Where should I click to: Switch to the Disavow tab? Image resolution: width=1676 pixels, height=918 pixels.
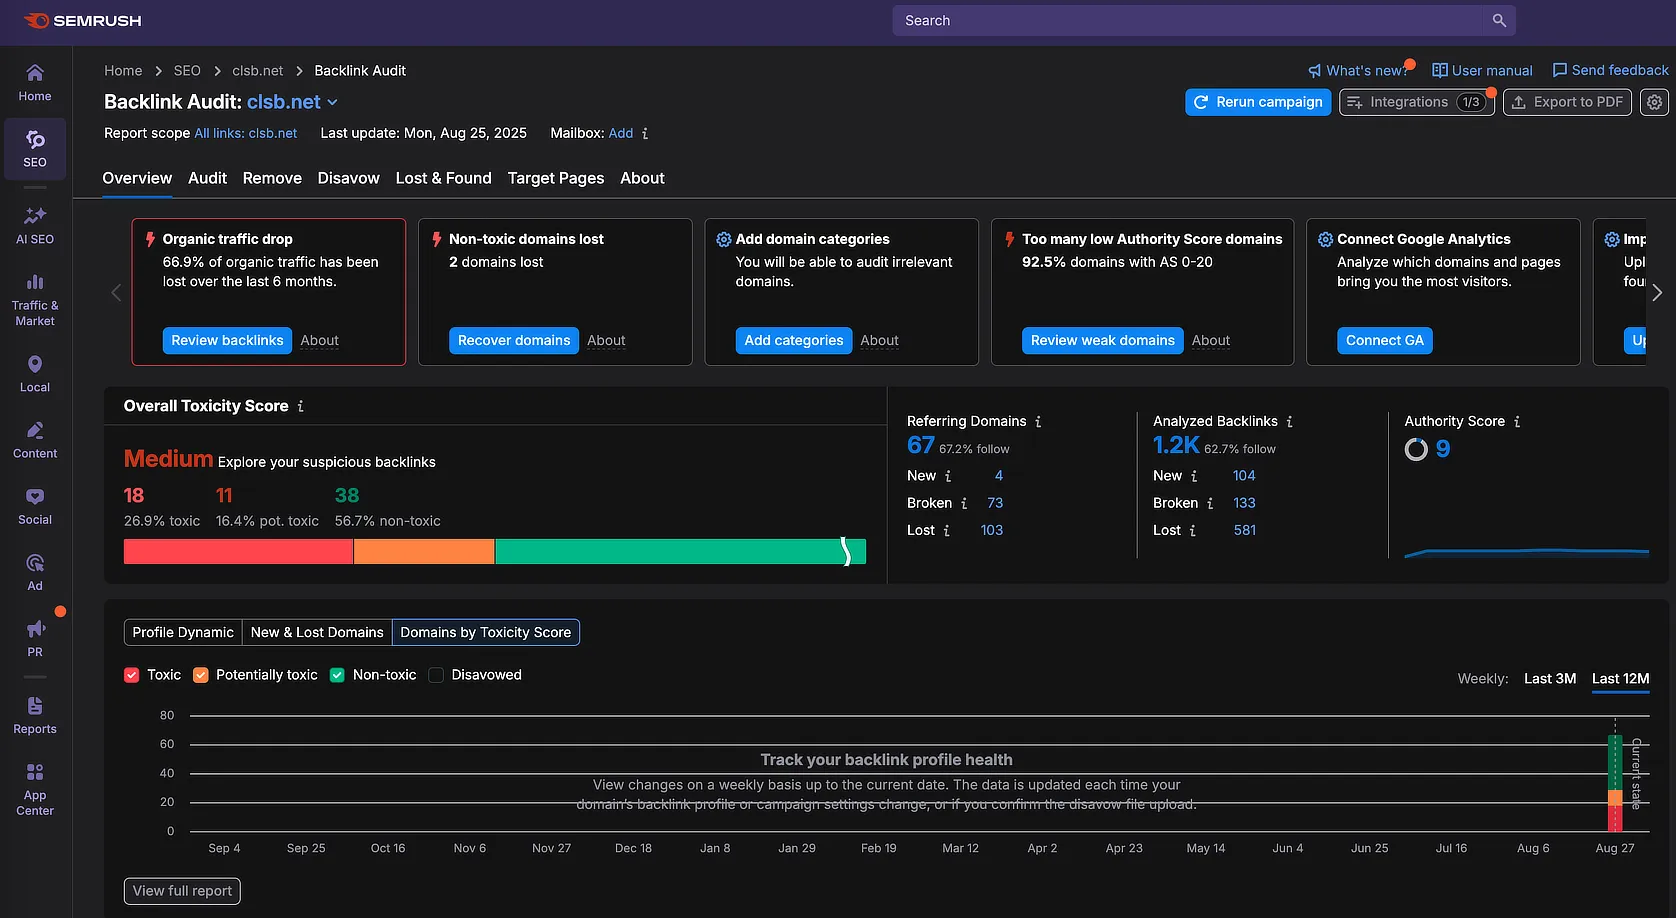pyautogui.click(x=349, y=178)
